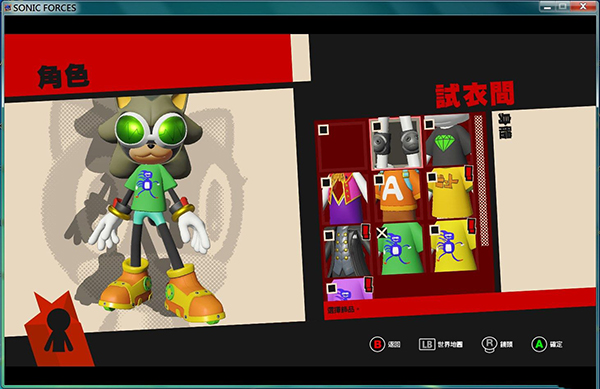Pick the purple and pink vest outfit
The image size is (600, 389).
pyautogui.click(x=344, y=198)
